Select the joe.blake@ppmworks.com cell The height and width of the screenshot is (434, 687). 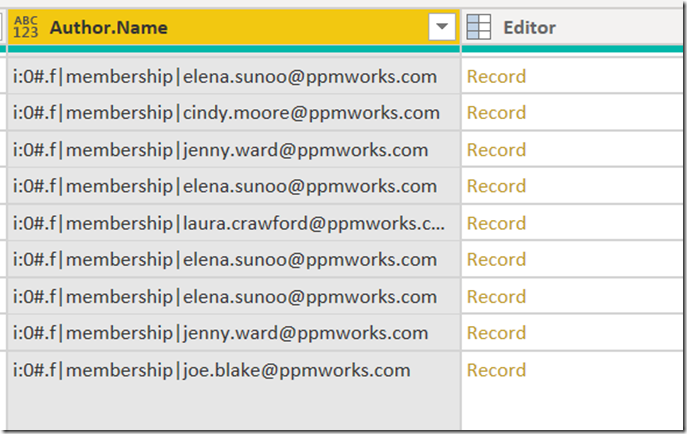click(x=234, y=370)
